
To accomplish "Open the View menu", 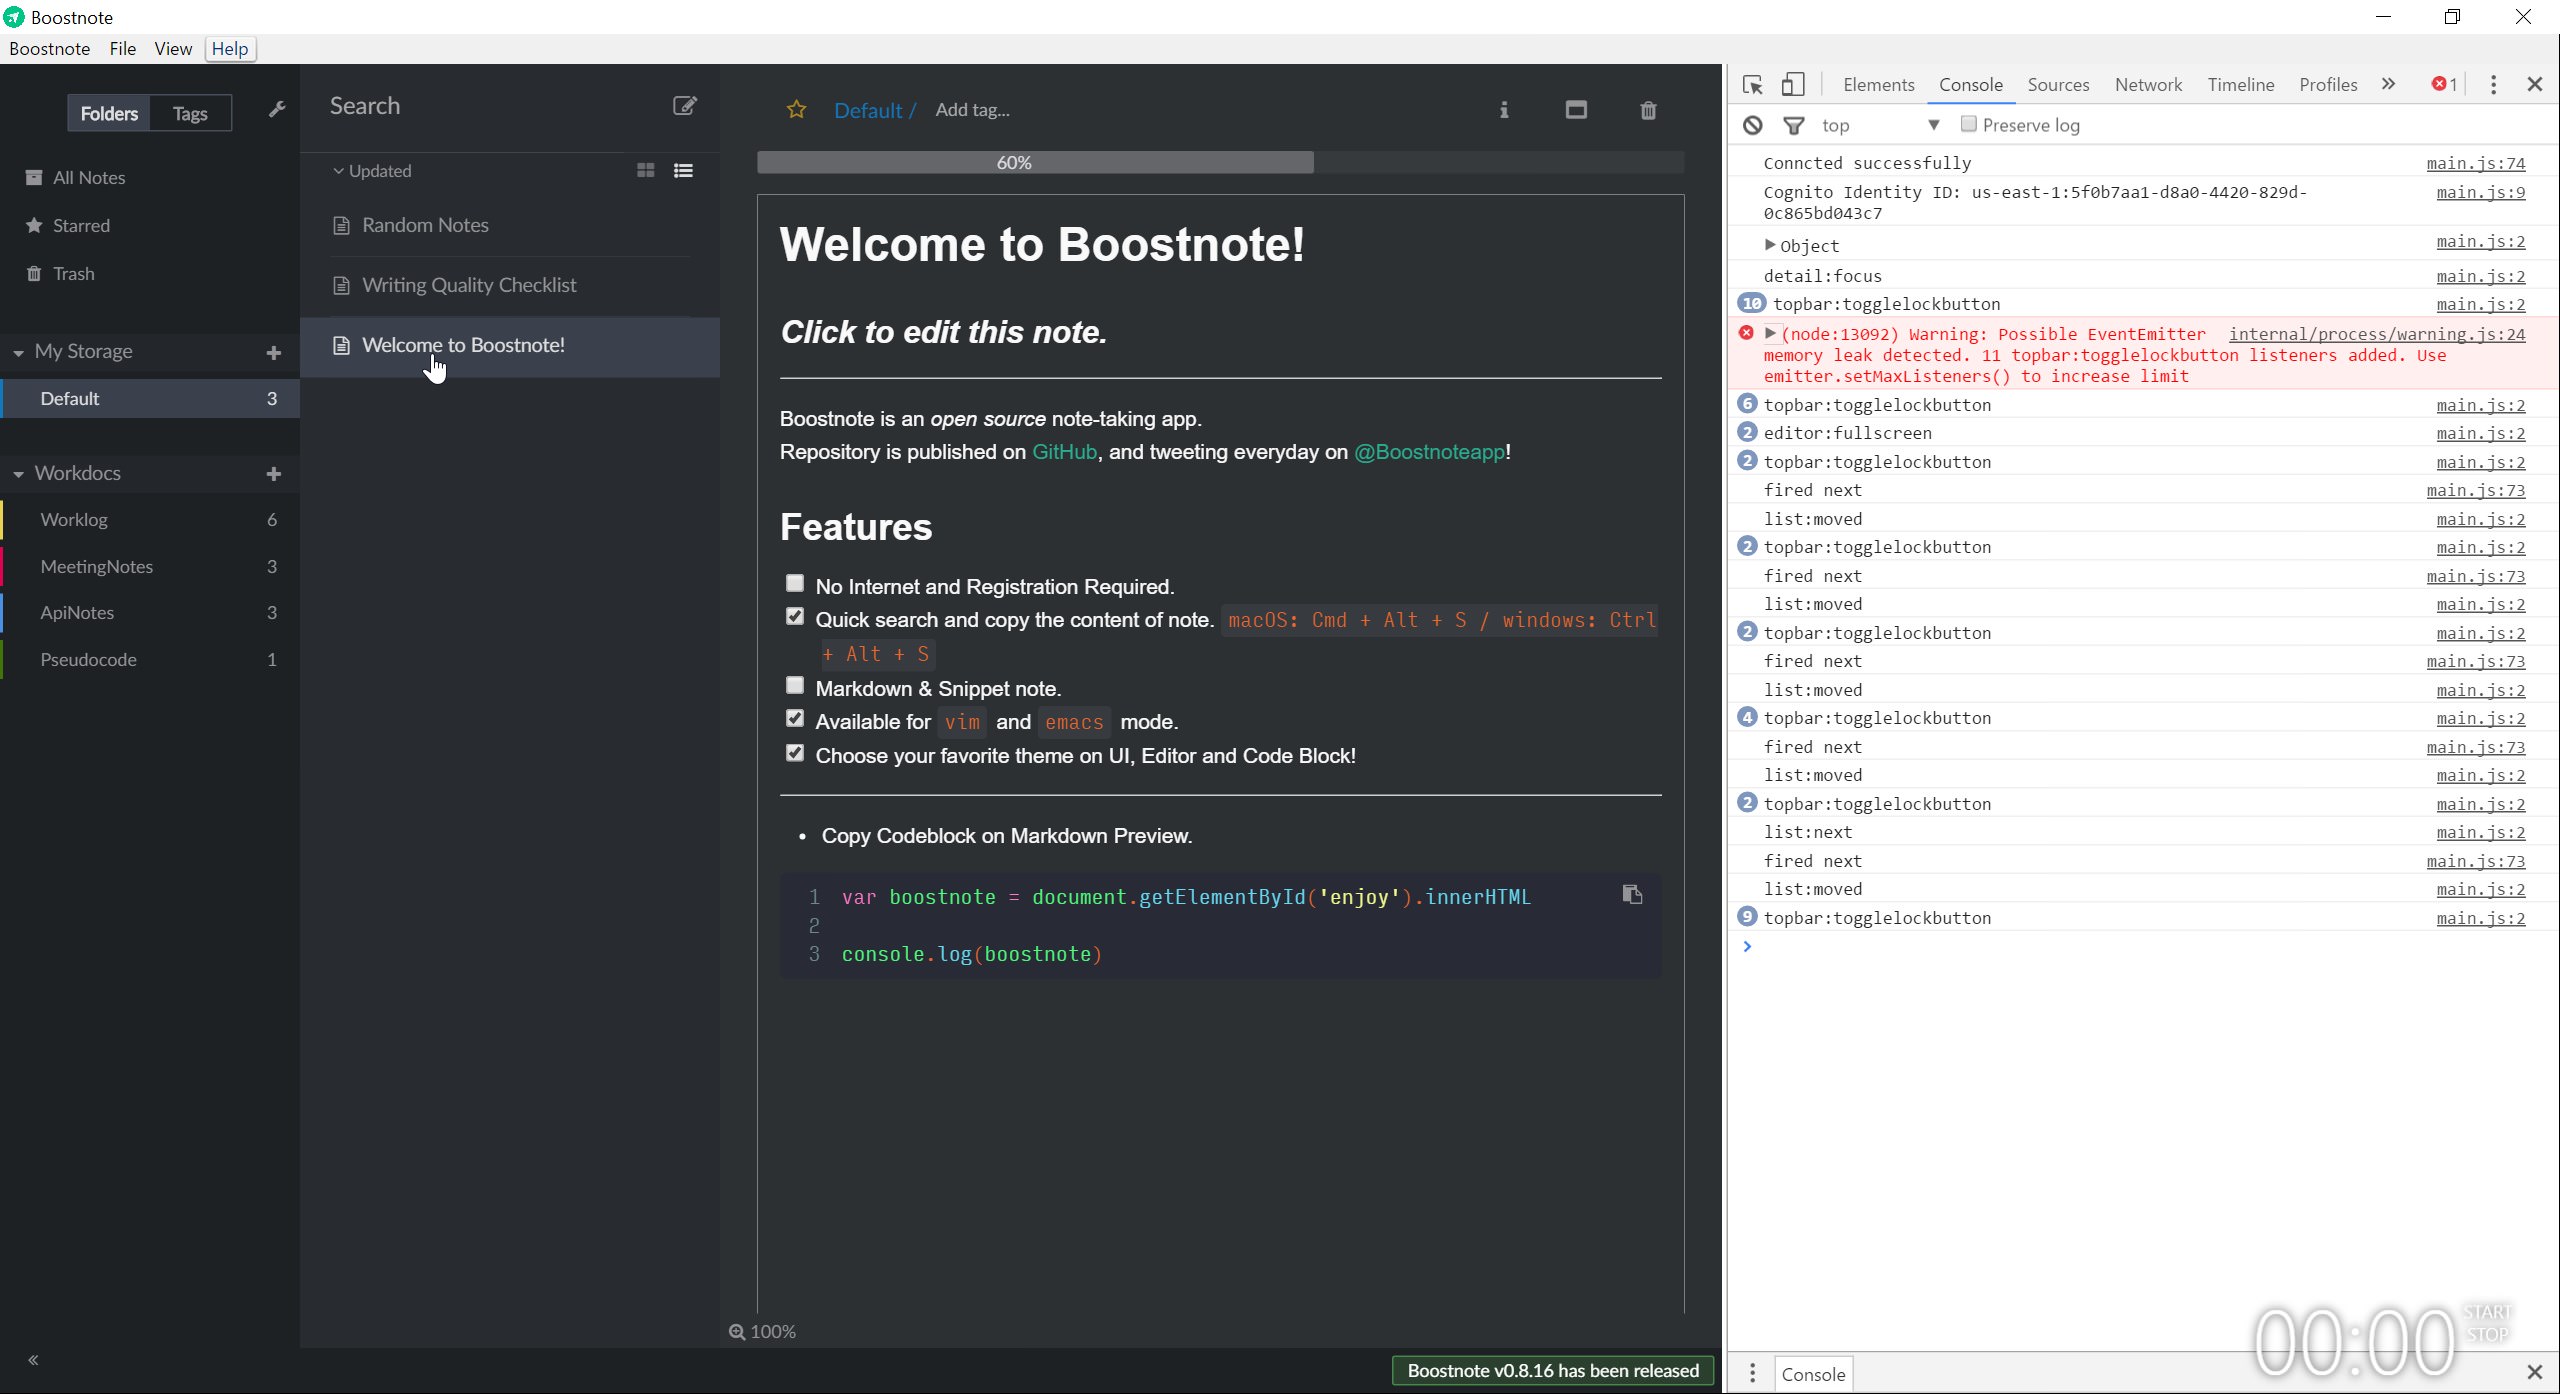I will (173, 49).
